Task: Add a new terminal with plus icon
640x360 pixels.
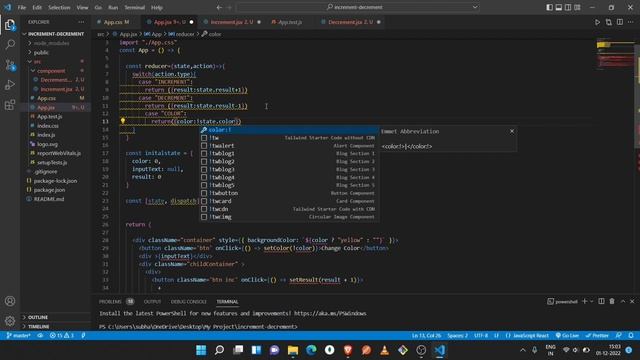Action: [x=584, y=301]
